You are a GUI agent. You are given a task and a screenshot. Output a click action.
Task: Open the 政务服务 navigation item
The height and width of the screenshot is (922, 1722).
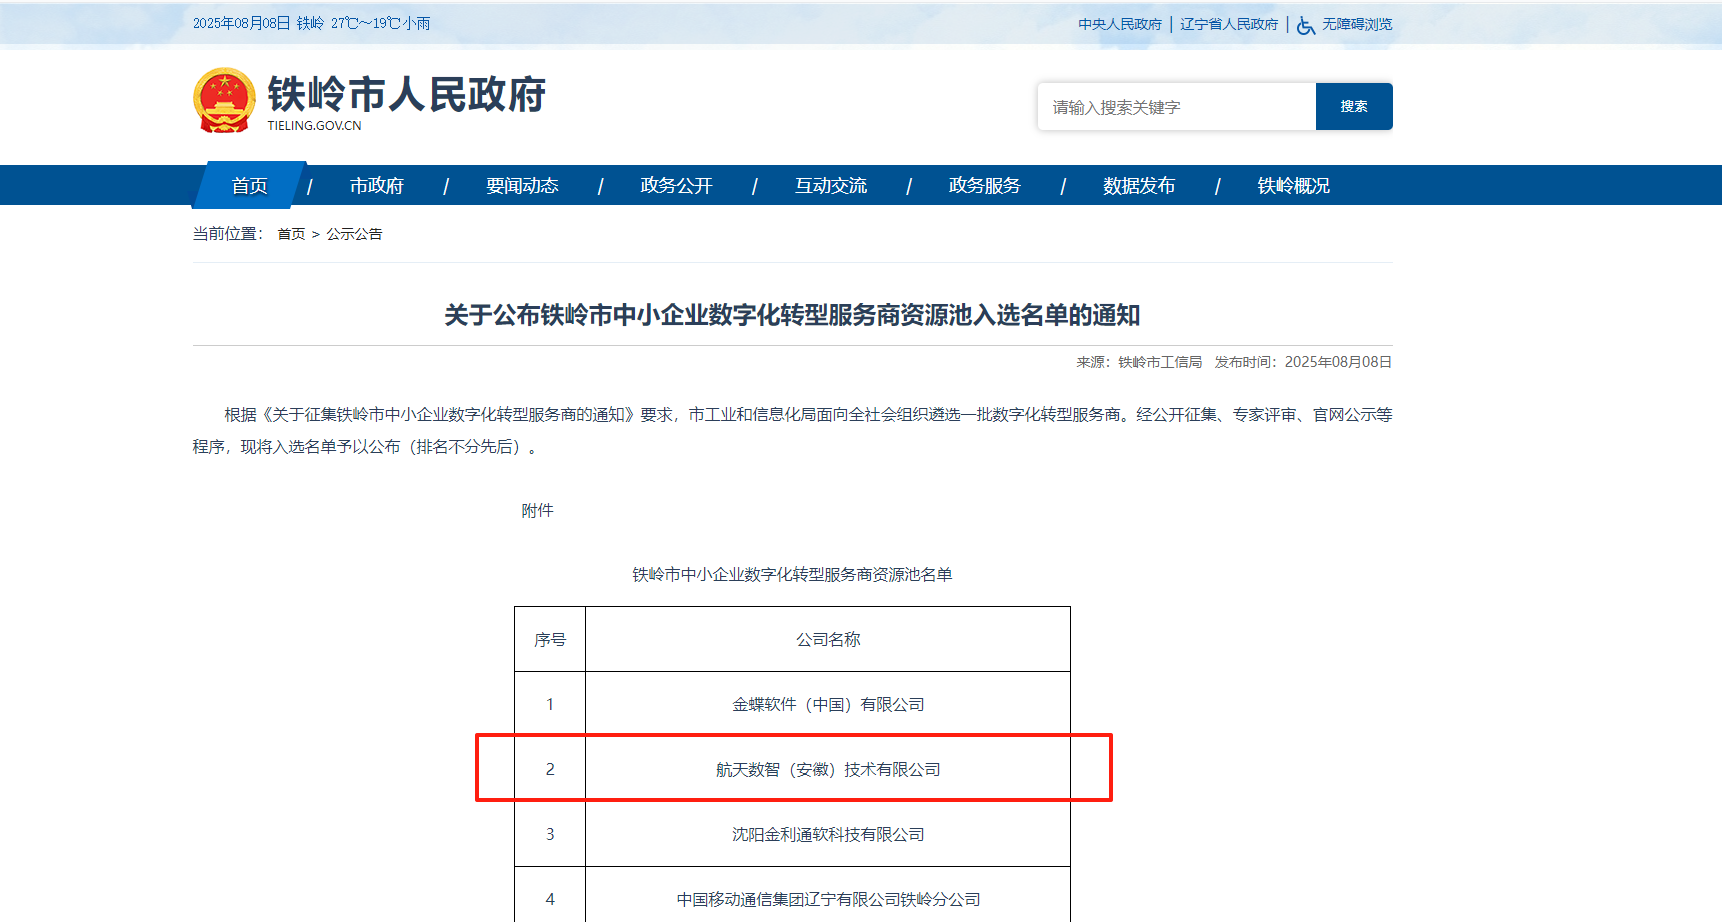[985, 186]
